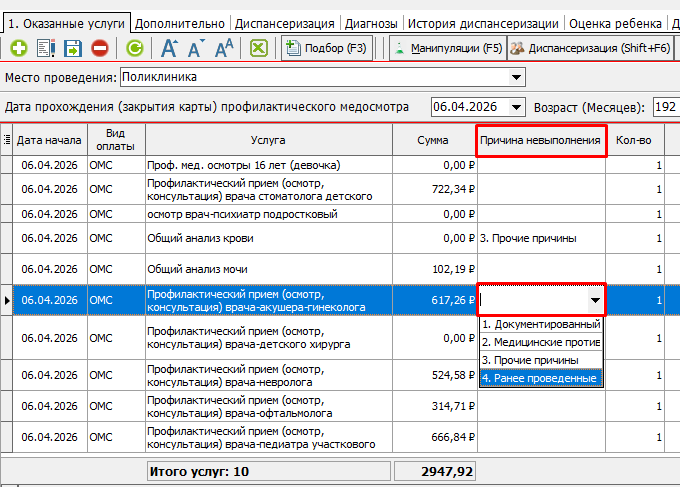Click the add-from-list icon in toolbar
This screenshot has width=680, height=487.
coord(46,47)
